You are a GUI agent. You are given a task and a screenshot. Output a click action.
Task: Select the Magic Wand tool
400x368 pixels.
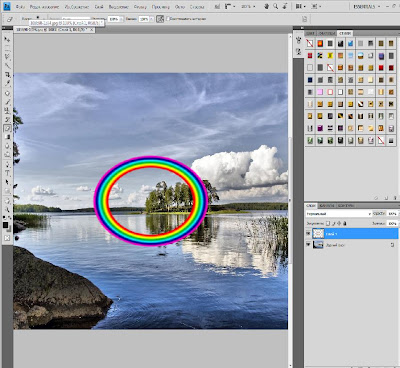tap(7, 66)
